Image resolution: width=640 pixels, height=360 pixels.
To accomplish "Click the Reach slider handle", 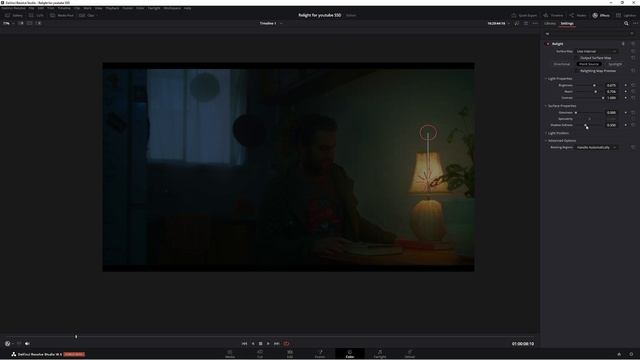I will tap(596, 92).
